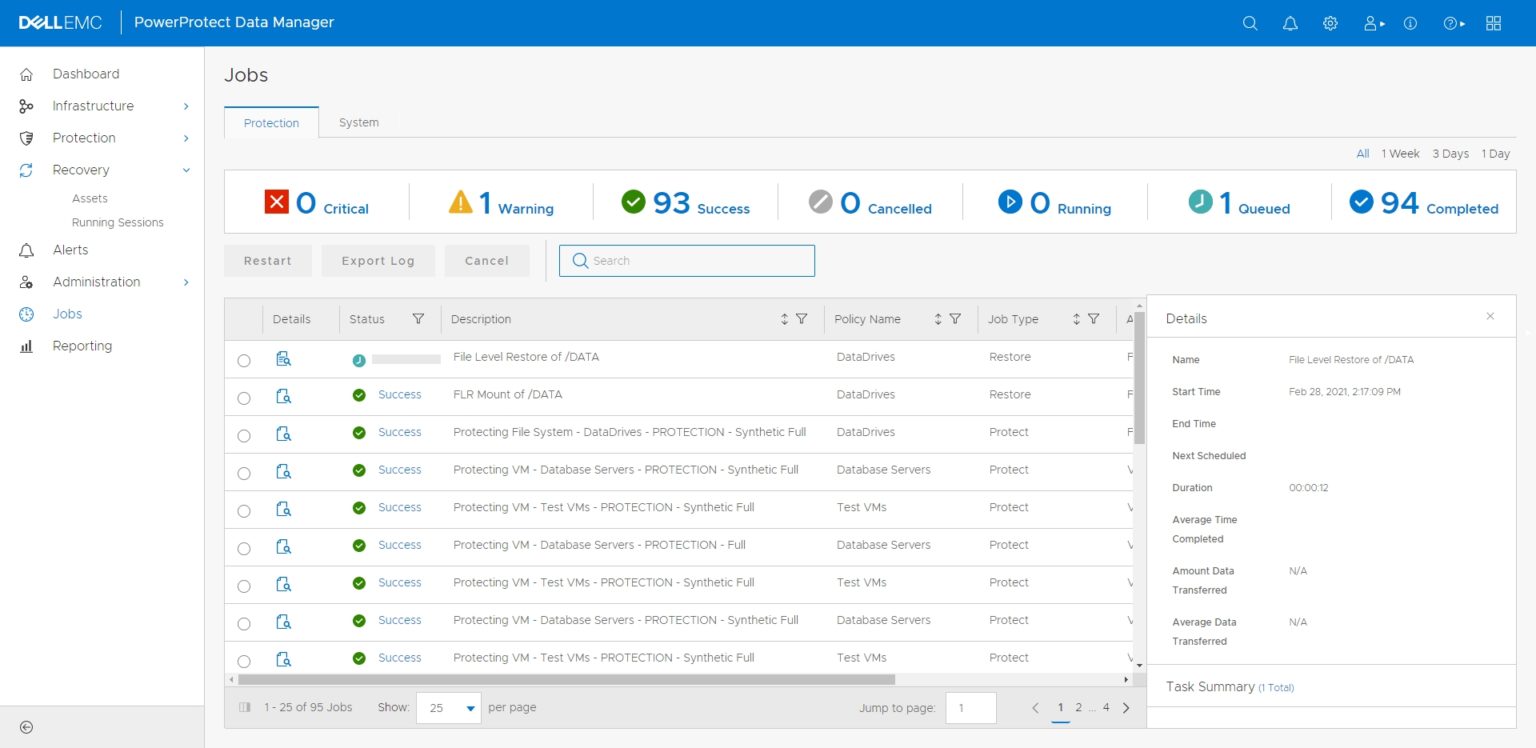Click the Export Log button

pos(378,261)
